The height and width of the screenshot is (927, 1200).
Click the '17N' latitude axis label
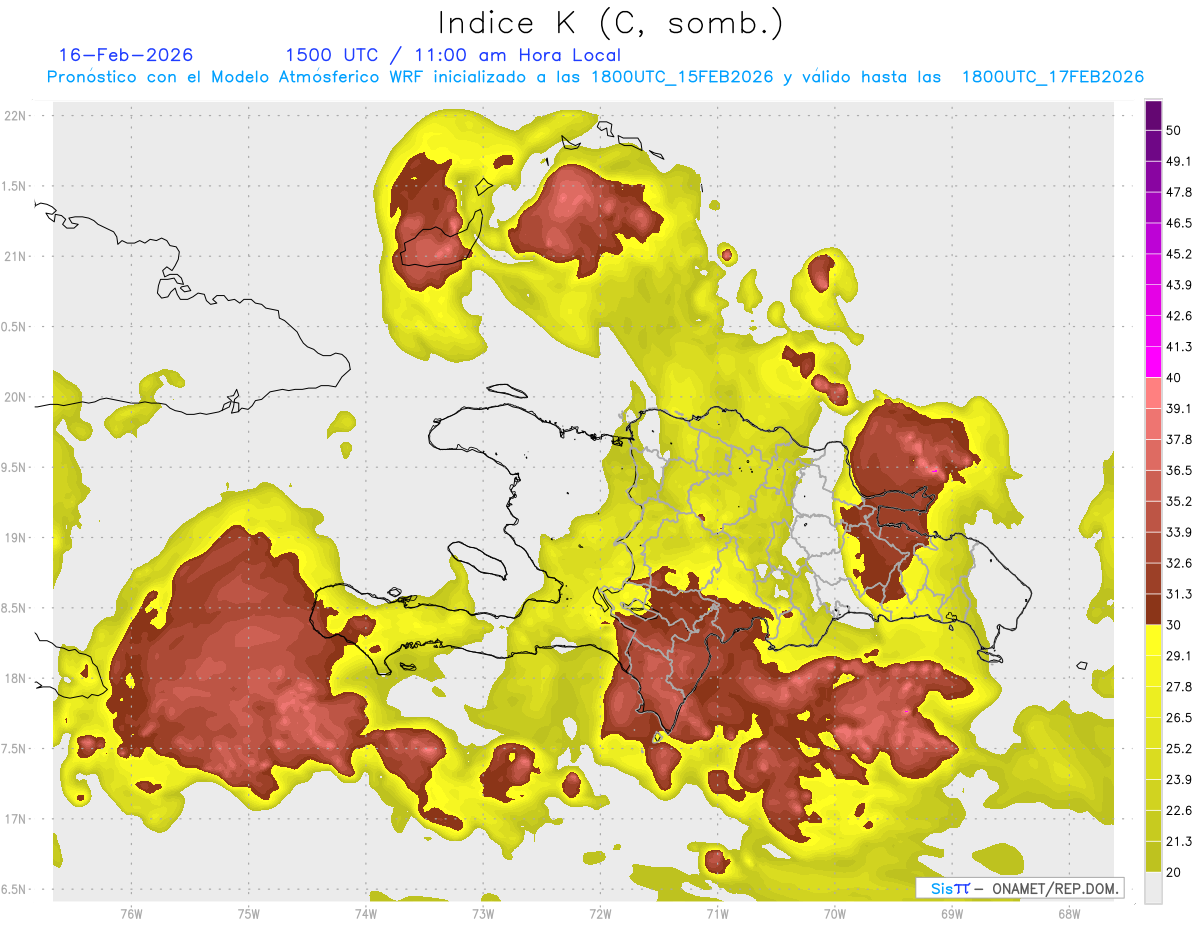[x=17, y=819]
